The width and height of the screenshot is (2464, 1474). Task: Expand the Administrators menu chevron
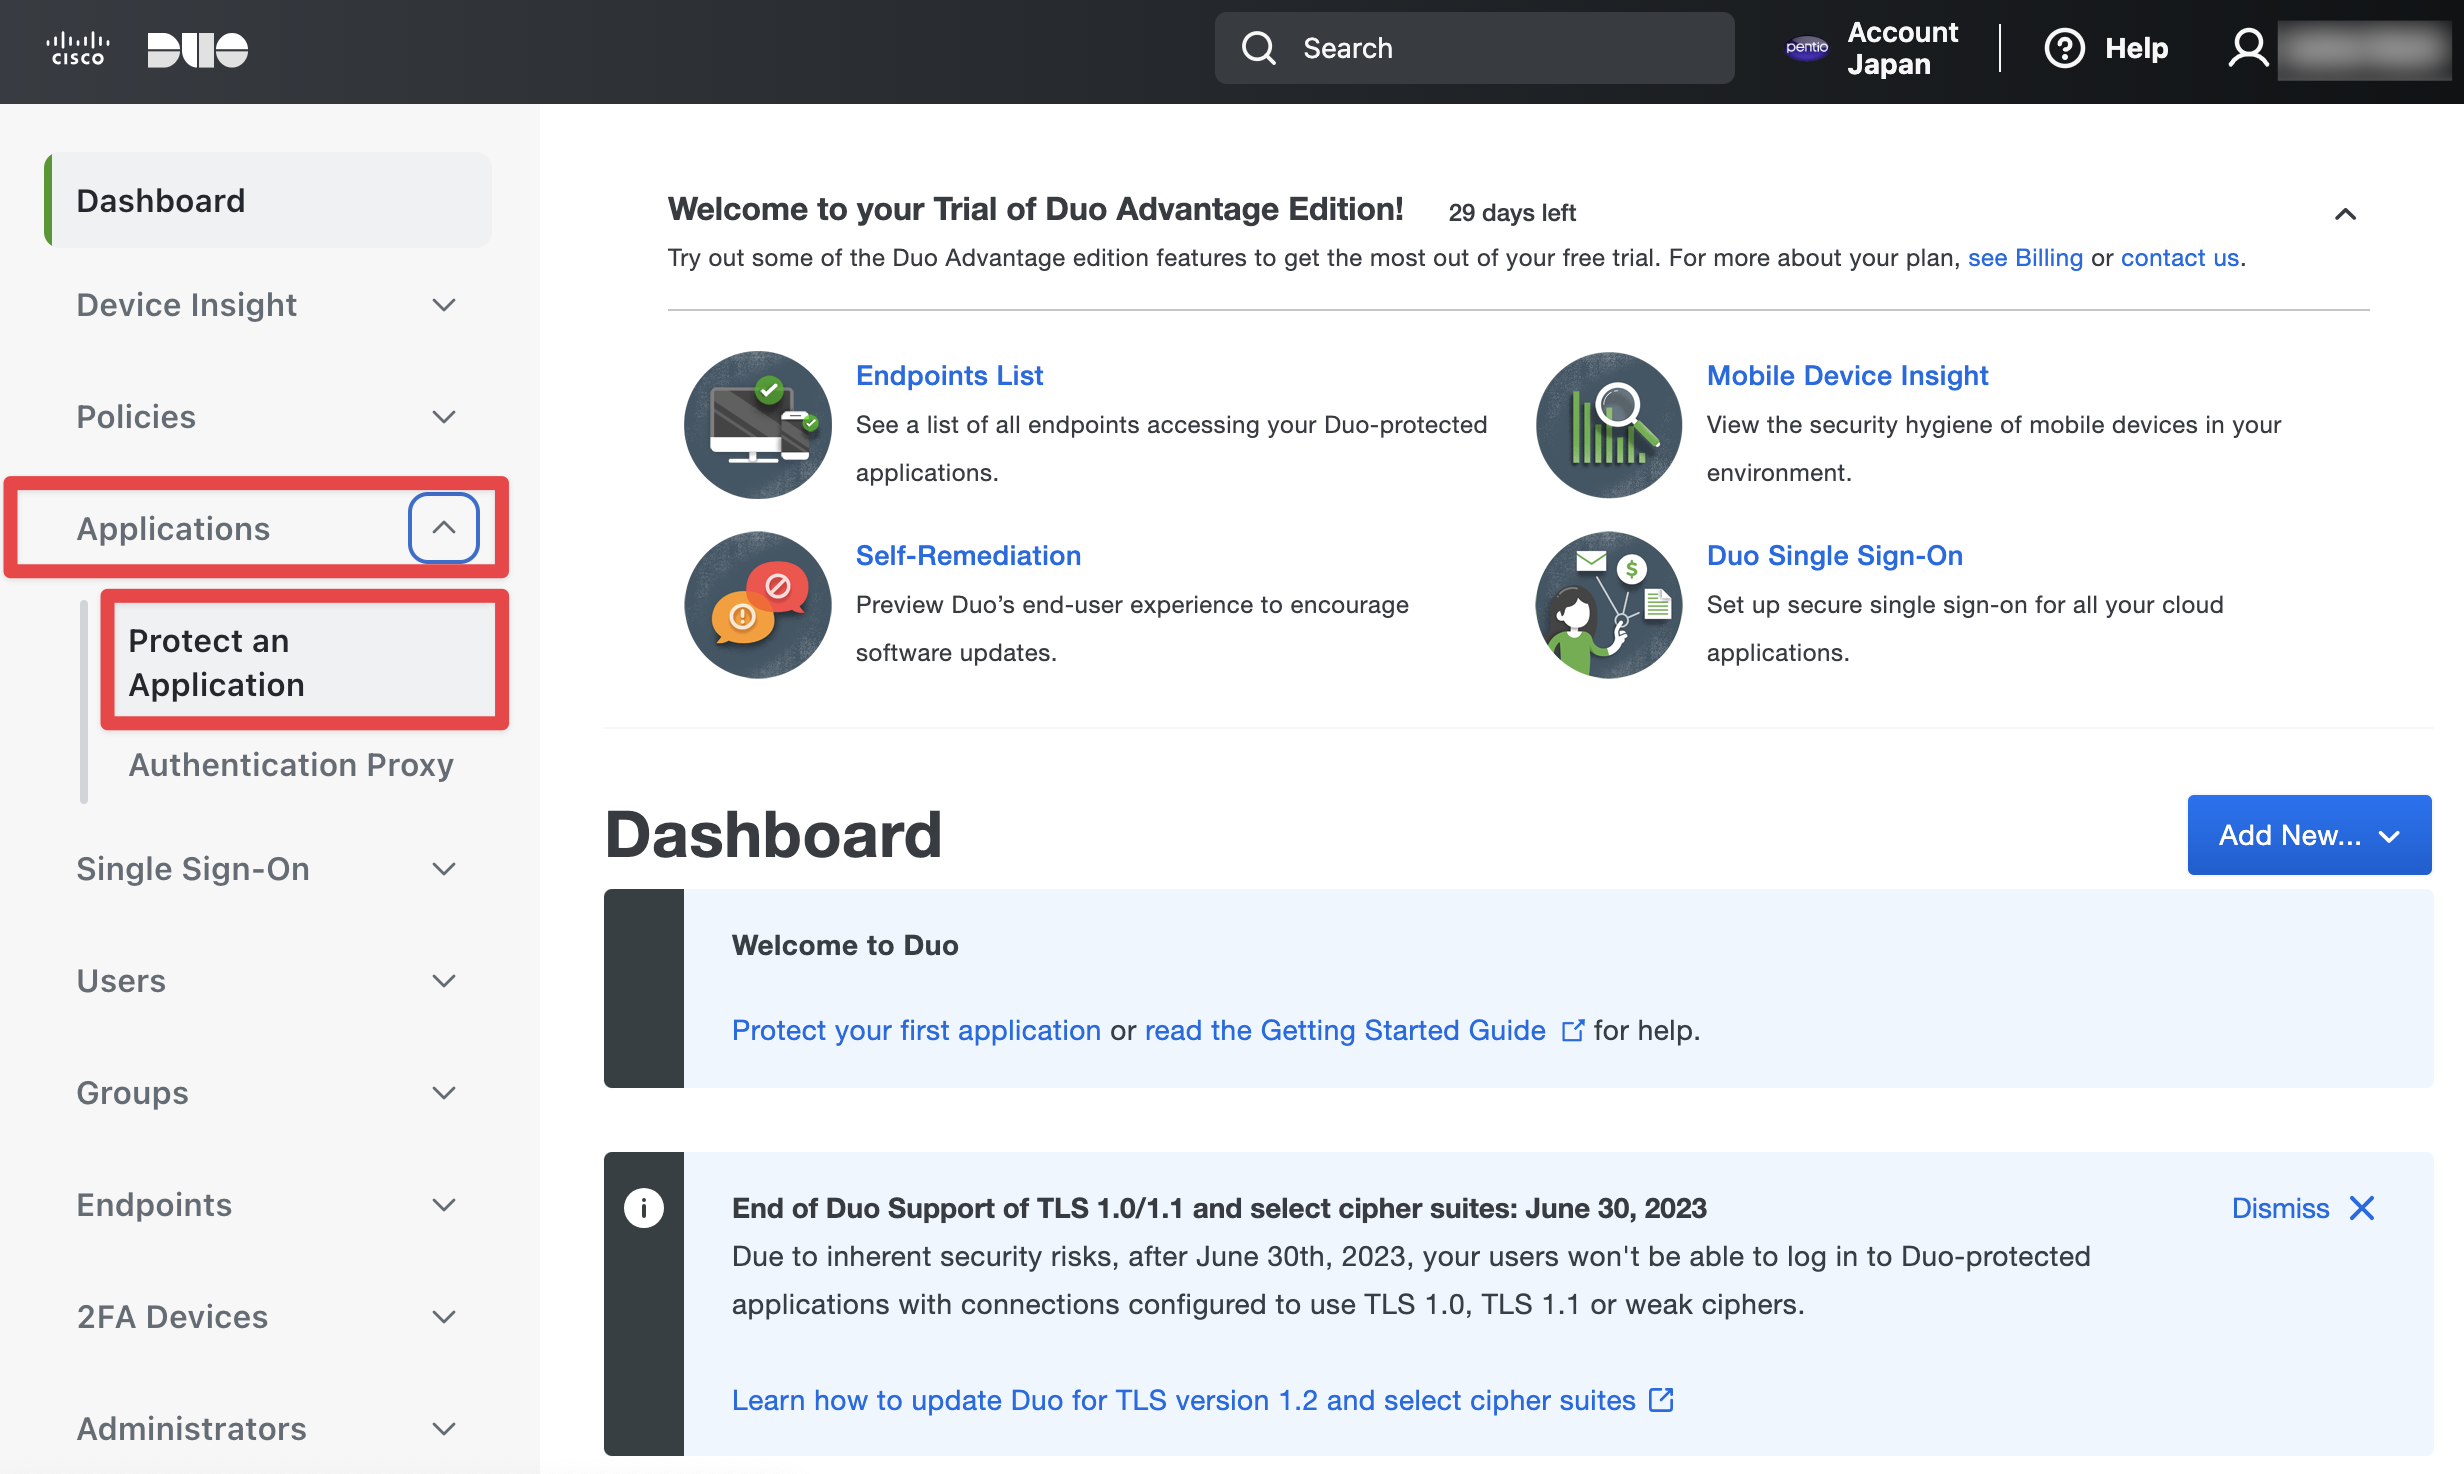pyautogui.click(x=444, y=1429)
